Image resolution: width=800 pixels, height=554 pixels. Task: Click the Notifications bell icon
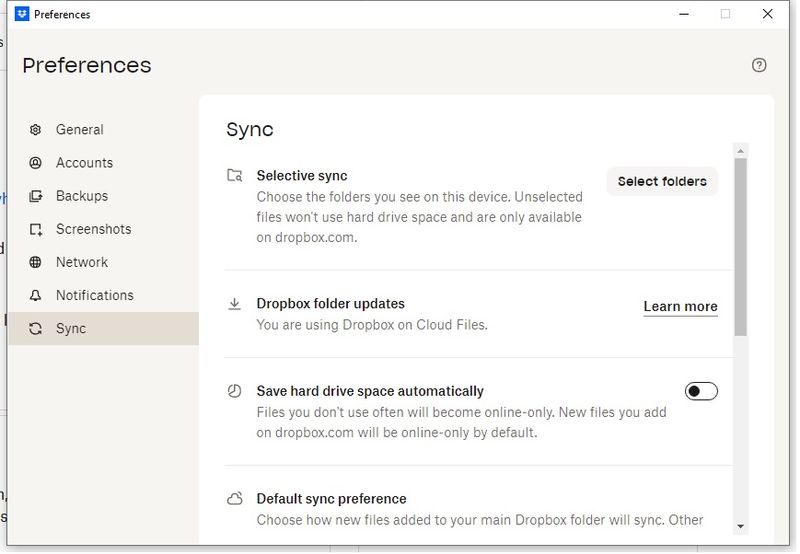(36, 295)
